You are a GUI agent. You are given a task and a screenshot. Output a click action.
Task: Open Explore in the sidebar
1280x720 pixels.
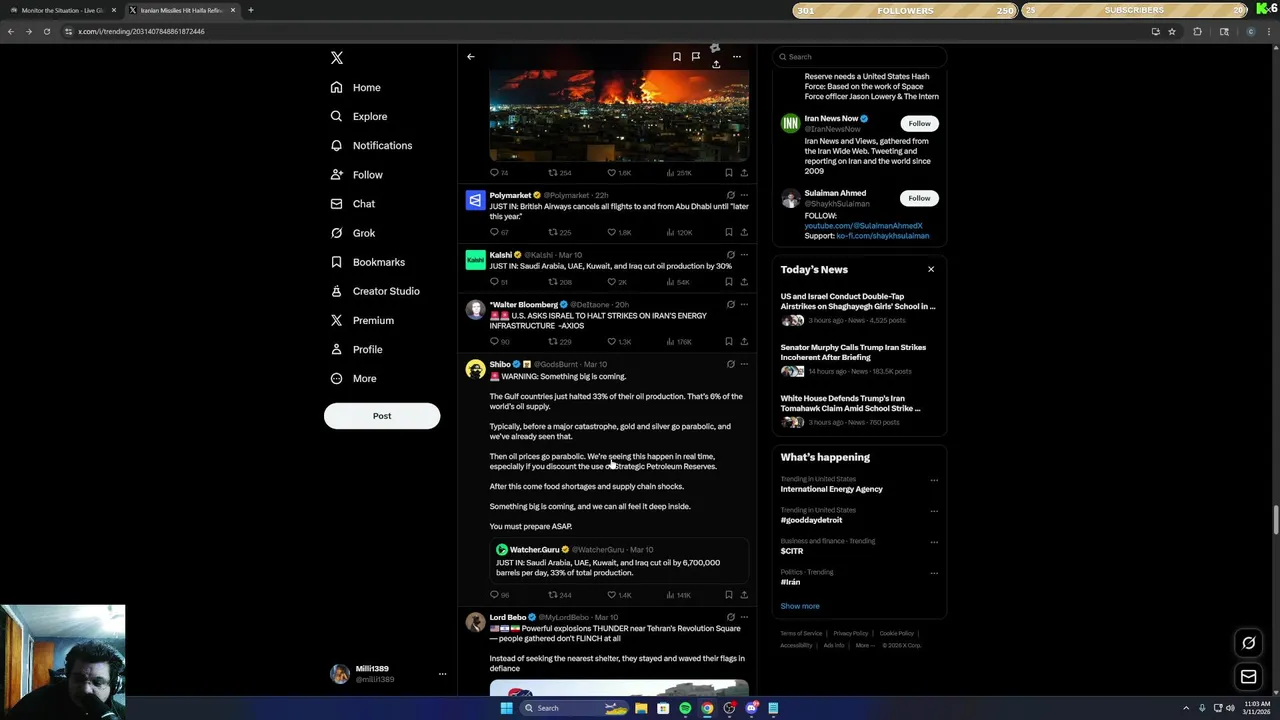(x=359, y=117)
